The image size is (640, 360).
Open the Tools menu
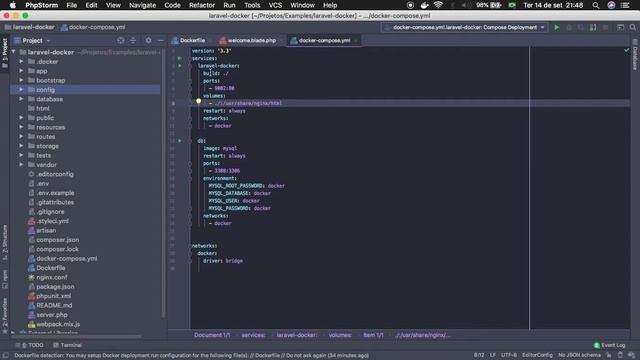(252, 5)
